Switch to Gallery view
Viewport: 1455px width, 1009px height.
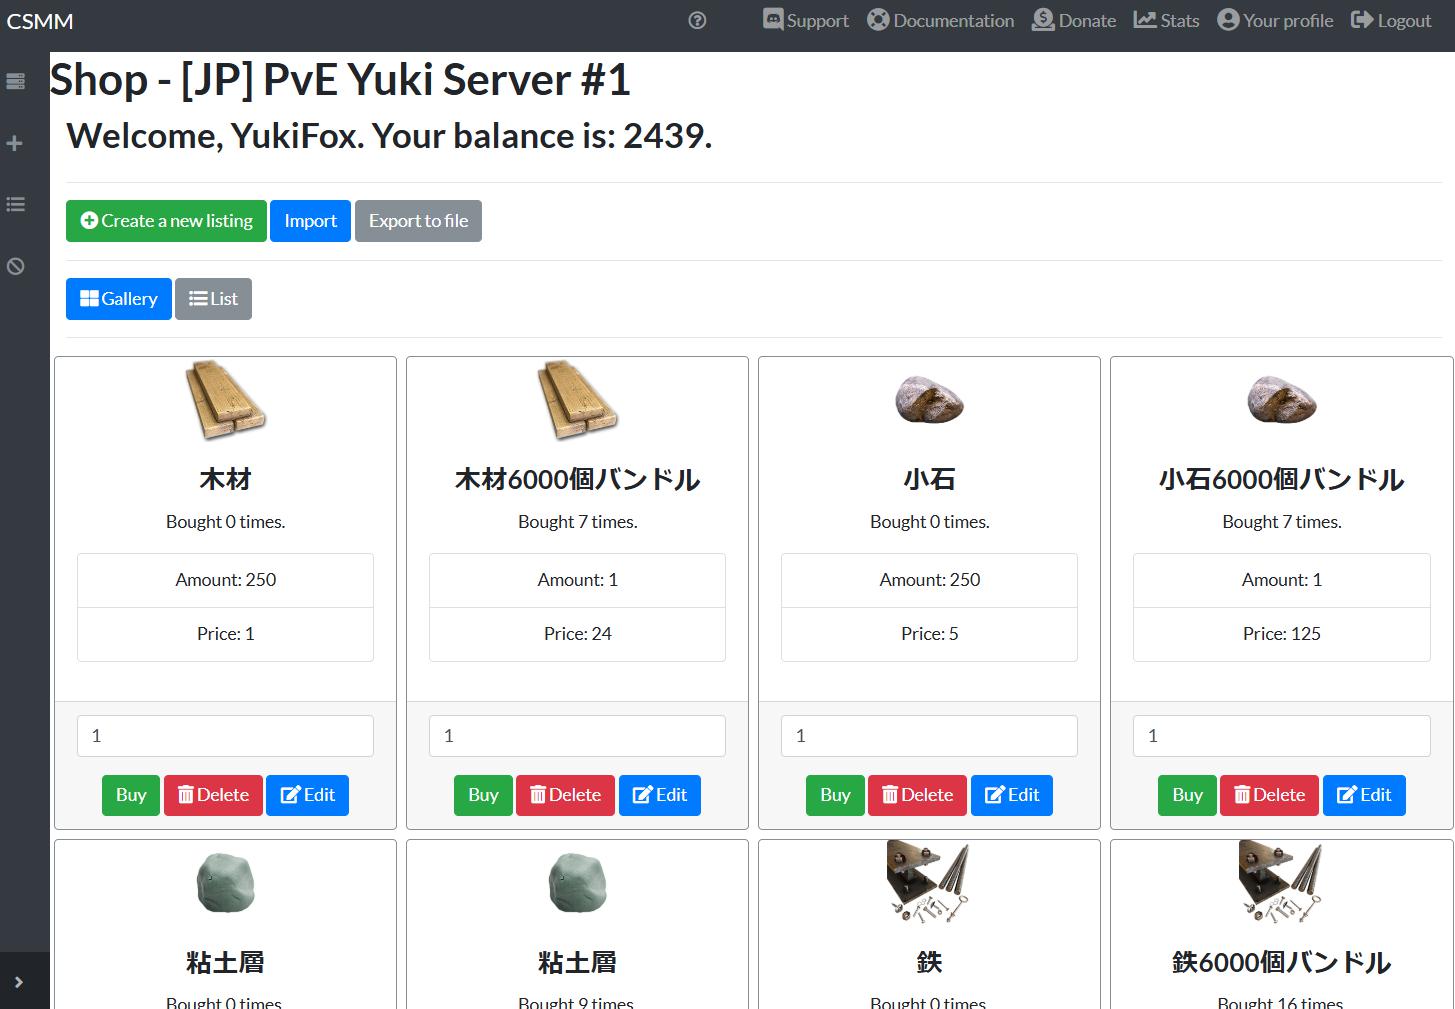[119, 299]
